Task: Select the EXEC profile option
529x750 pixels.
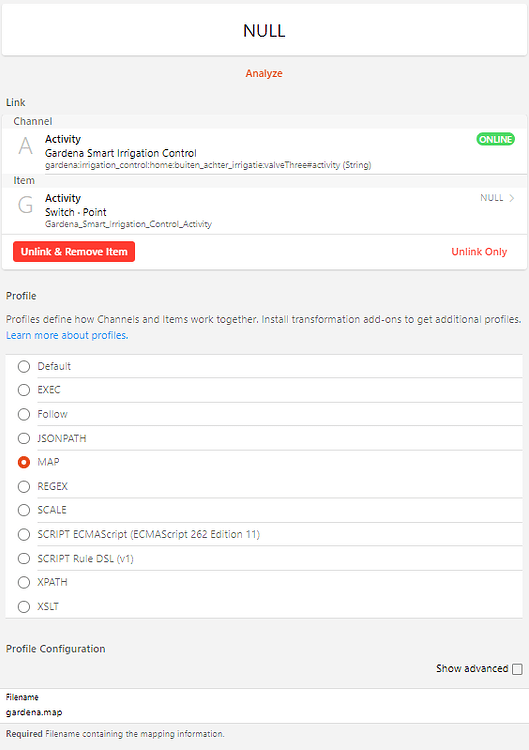Action: pos(24,390)
